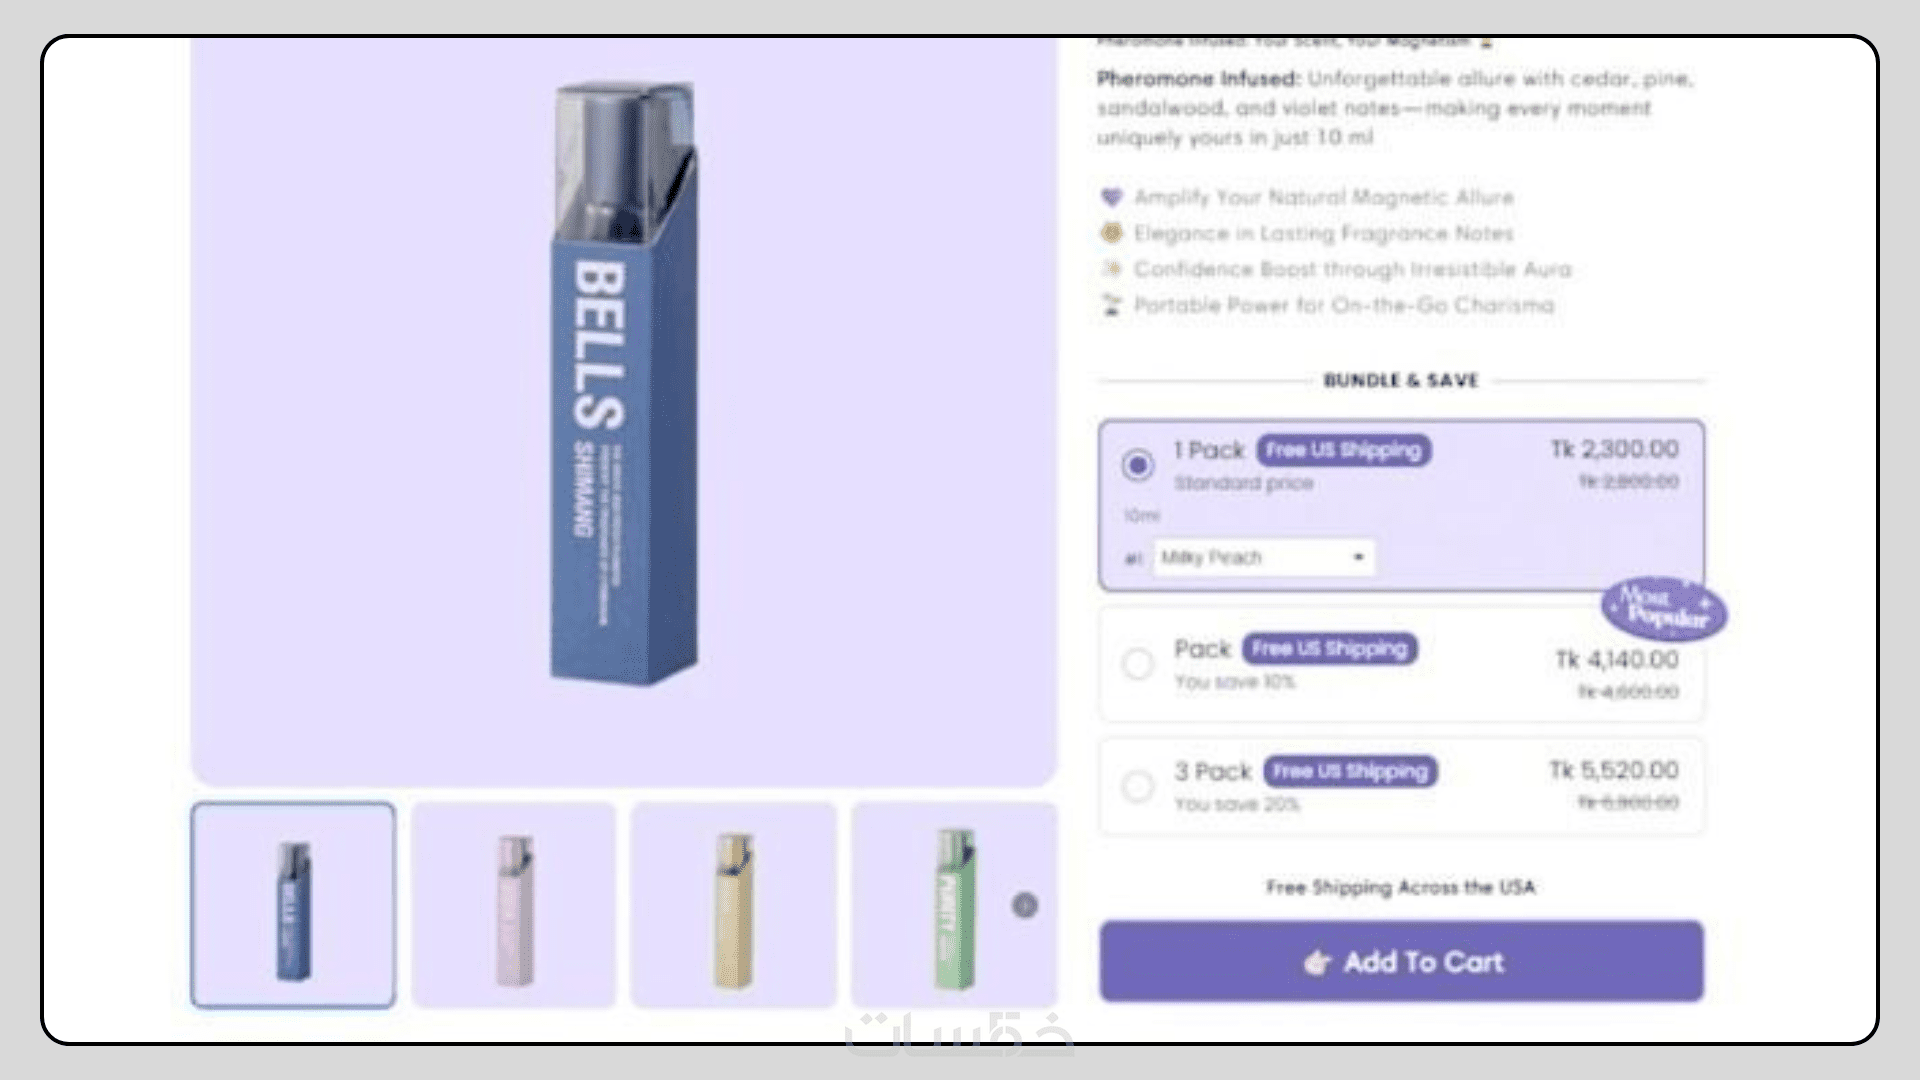This screenshot has height=1080, width=1920.
Task: Open the Milky Peach scent dropdown
Action: point(1264,557)
